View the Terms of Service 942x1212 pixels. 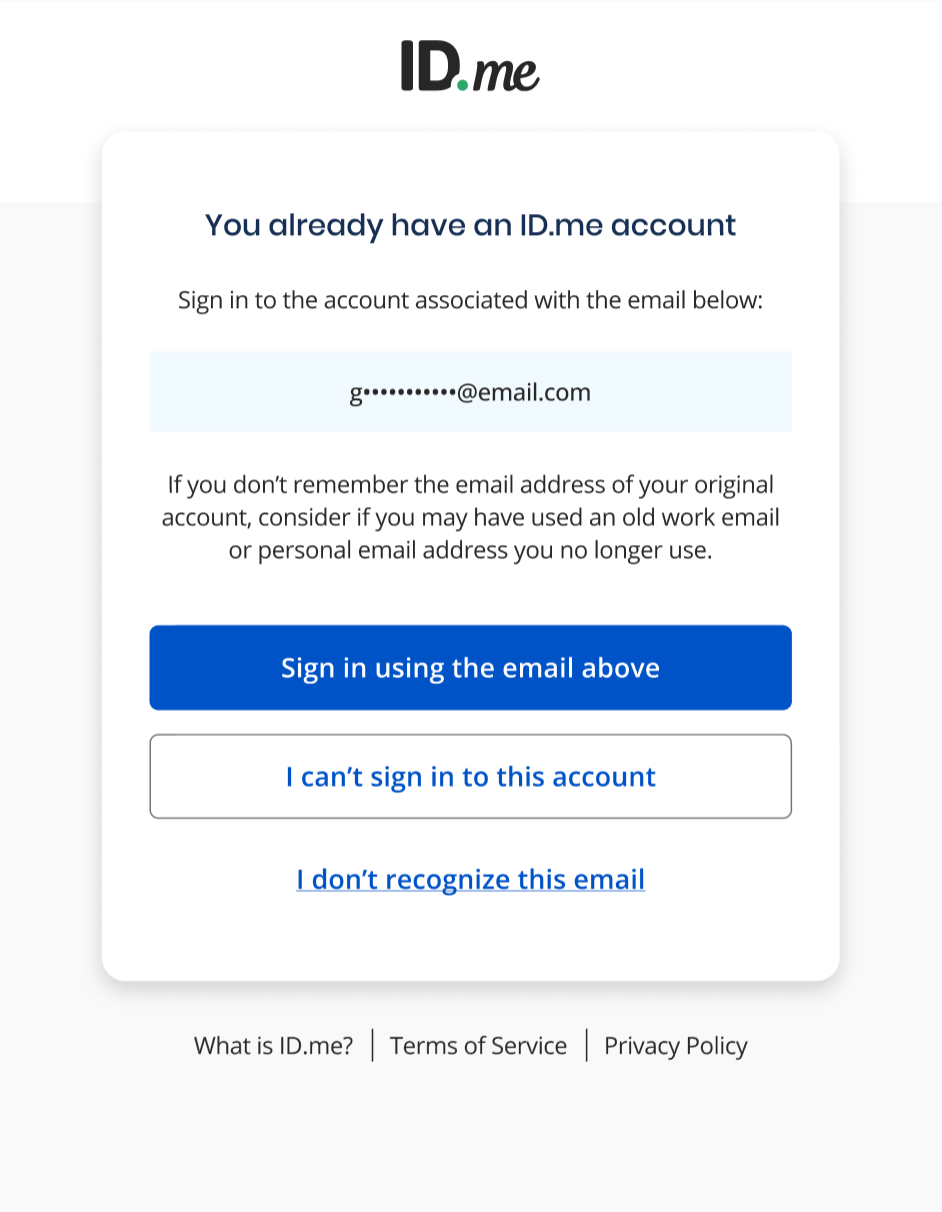tap(478, 1045)
